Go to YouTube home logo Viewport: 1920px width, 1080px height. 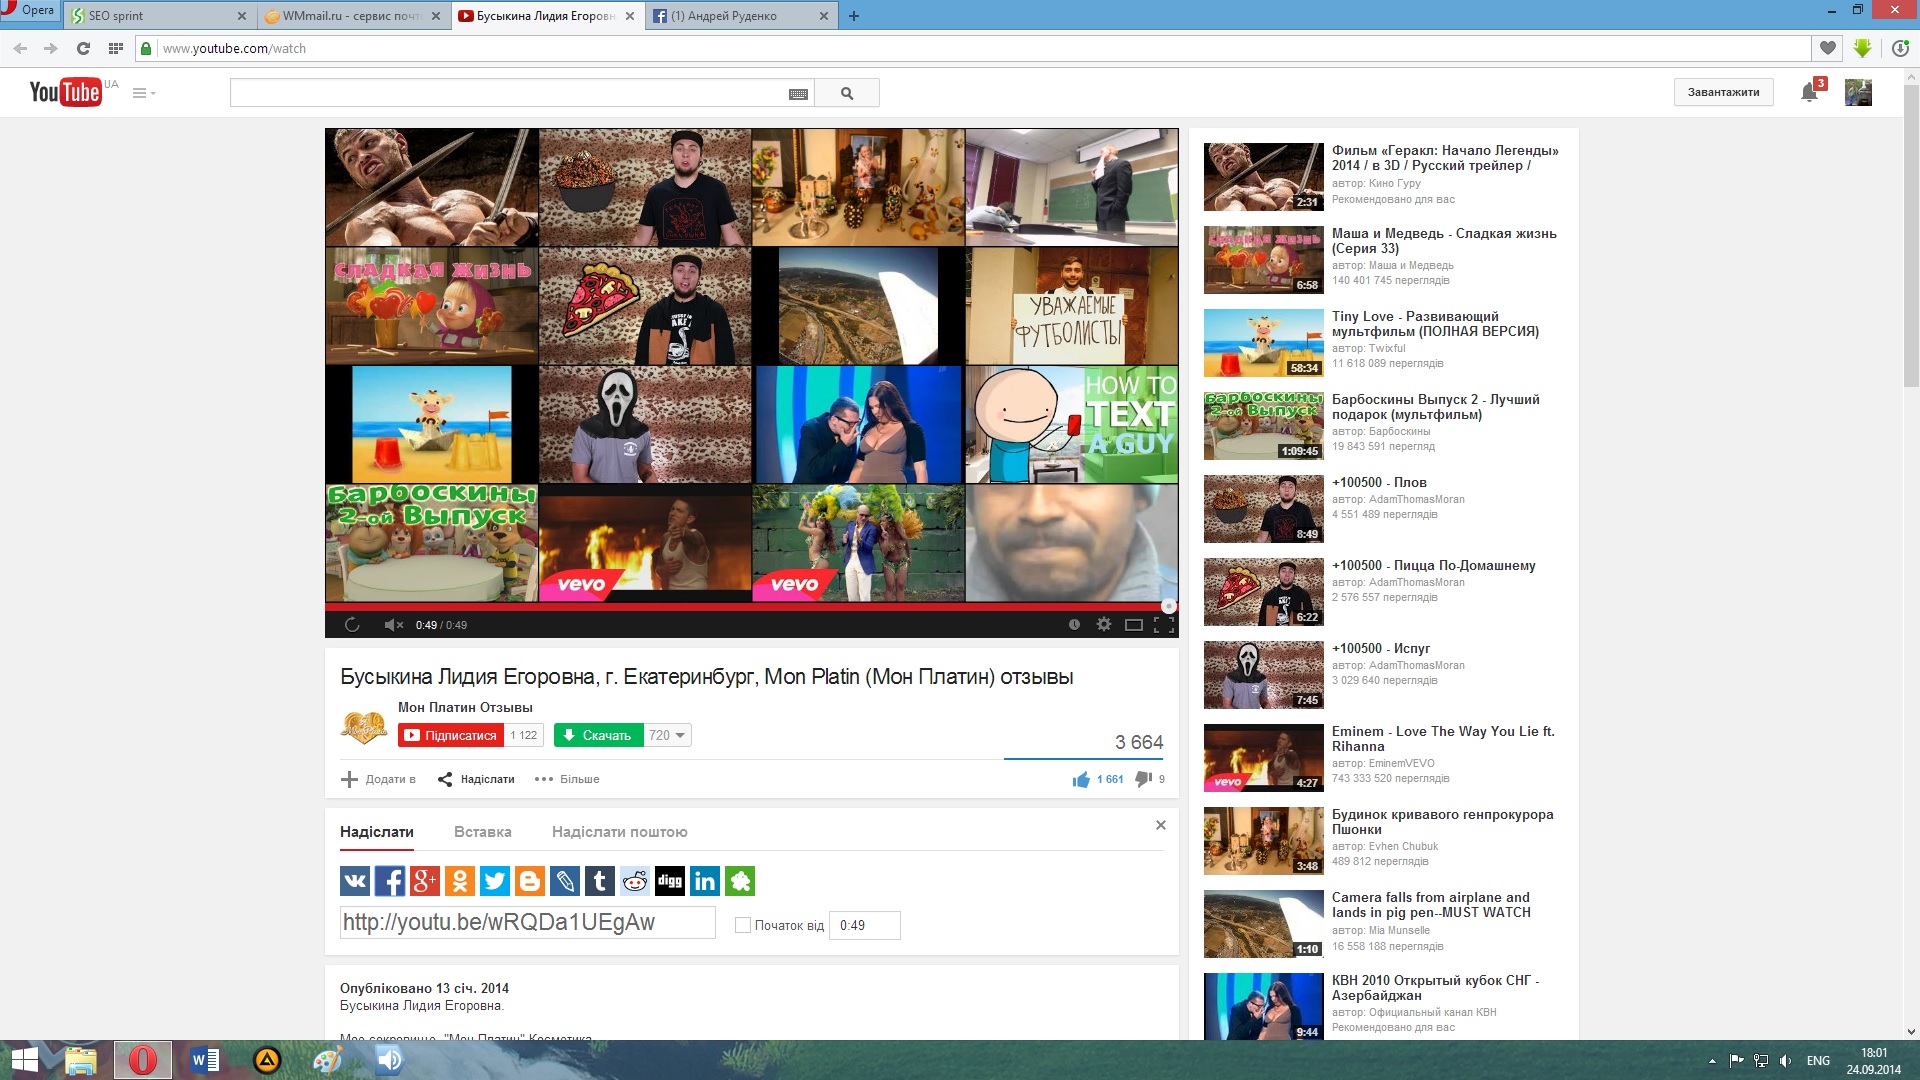point(66,92)
